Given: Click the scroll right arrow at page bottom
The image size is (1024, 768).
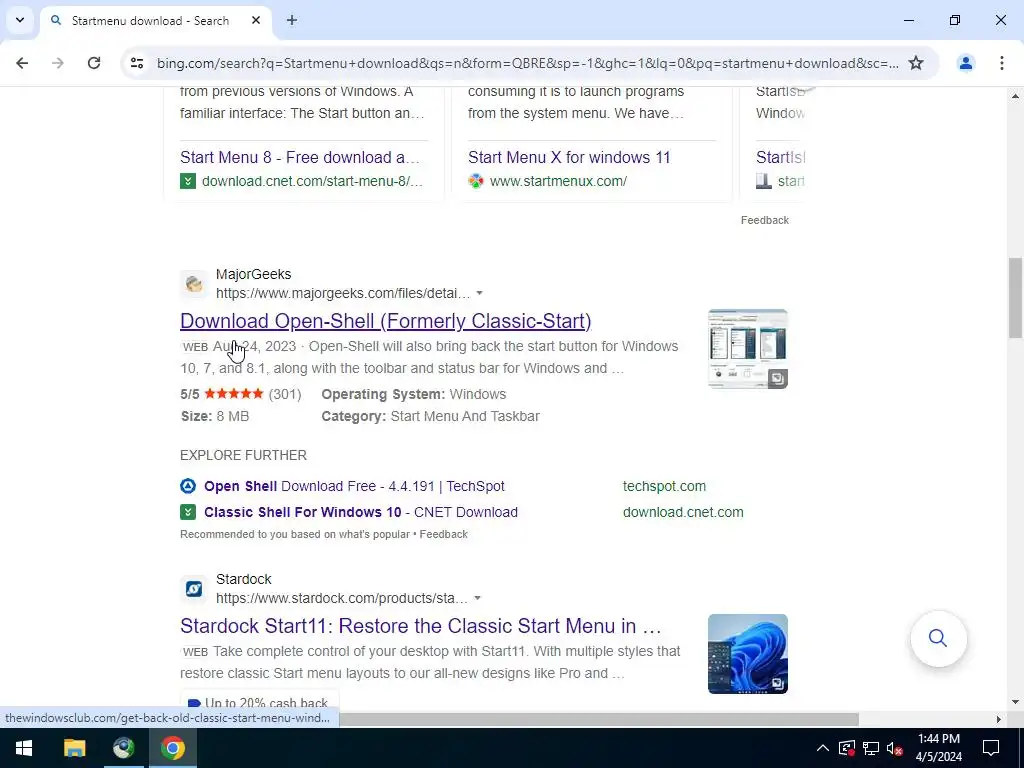Looking at the screenshot, I should [999, 719].
